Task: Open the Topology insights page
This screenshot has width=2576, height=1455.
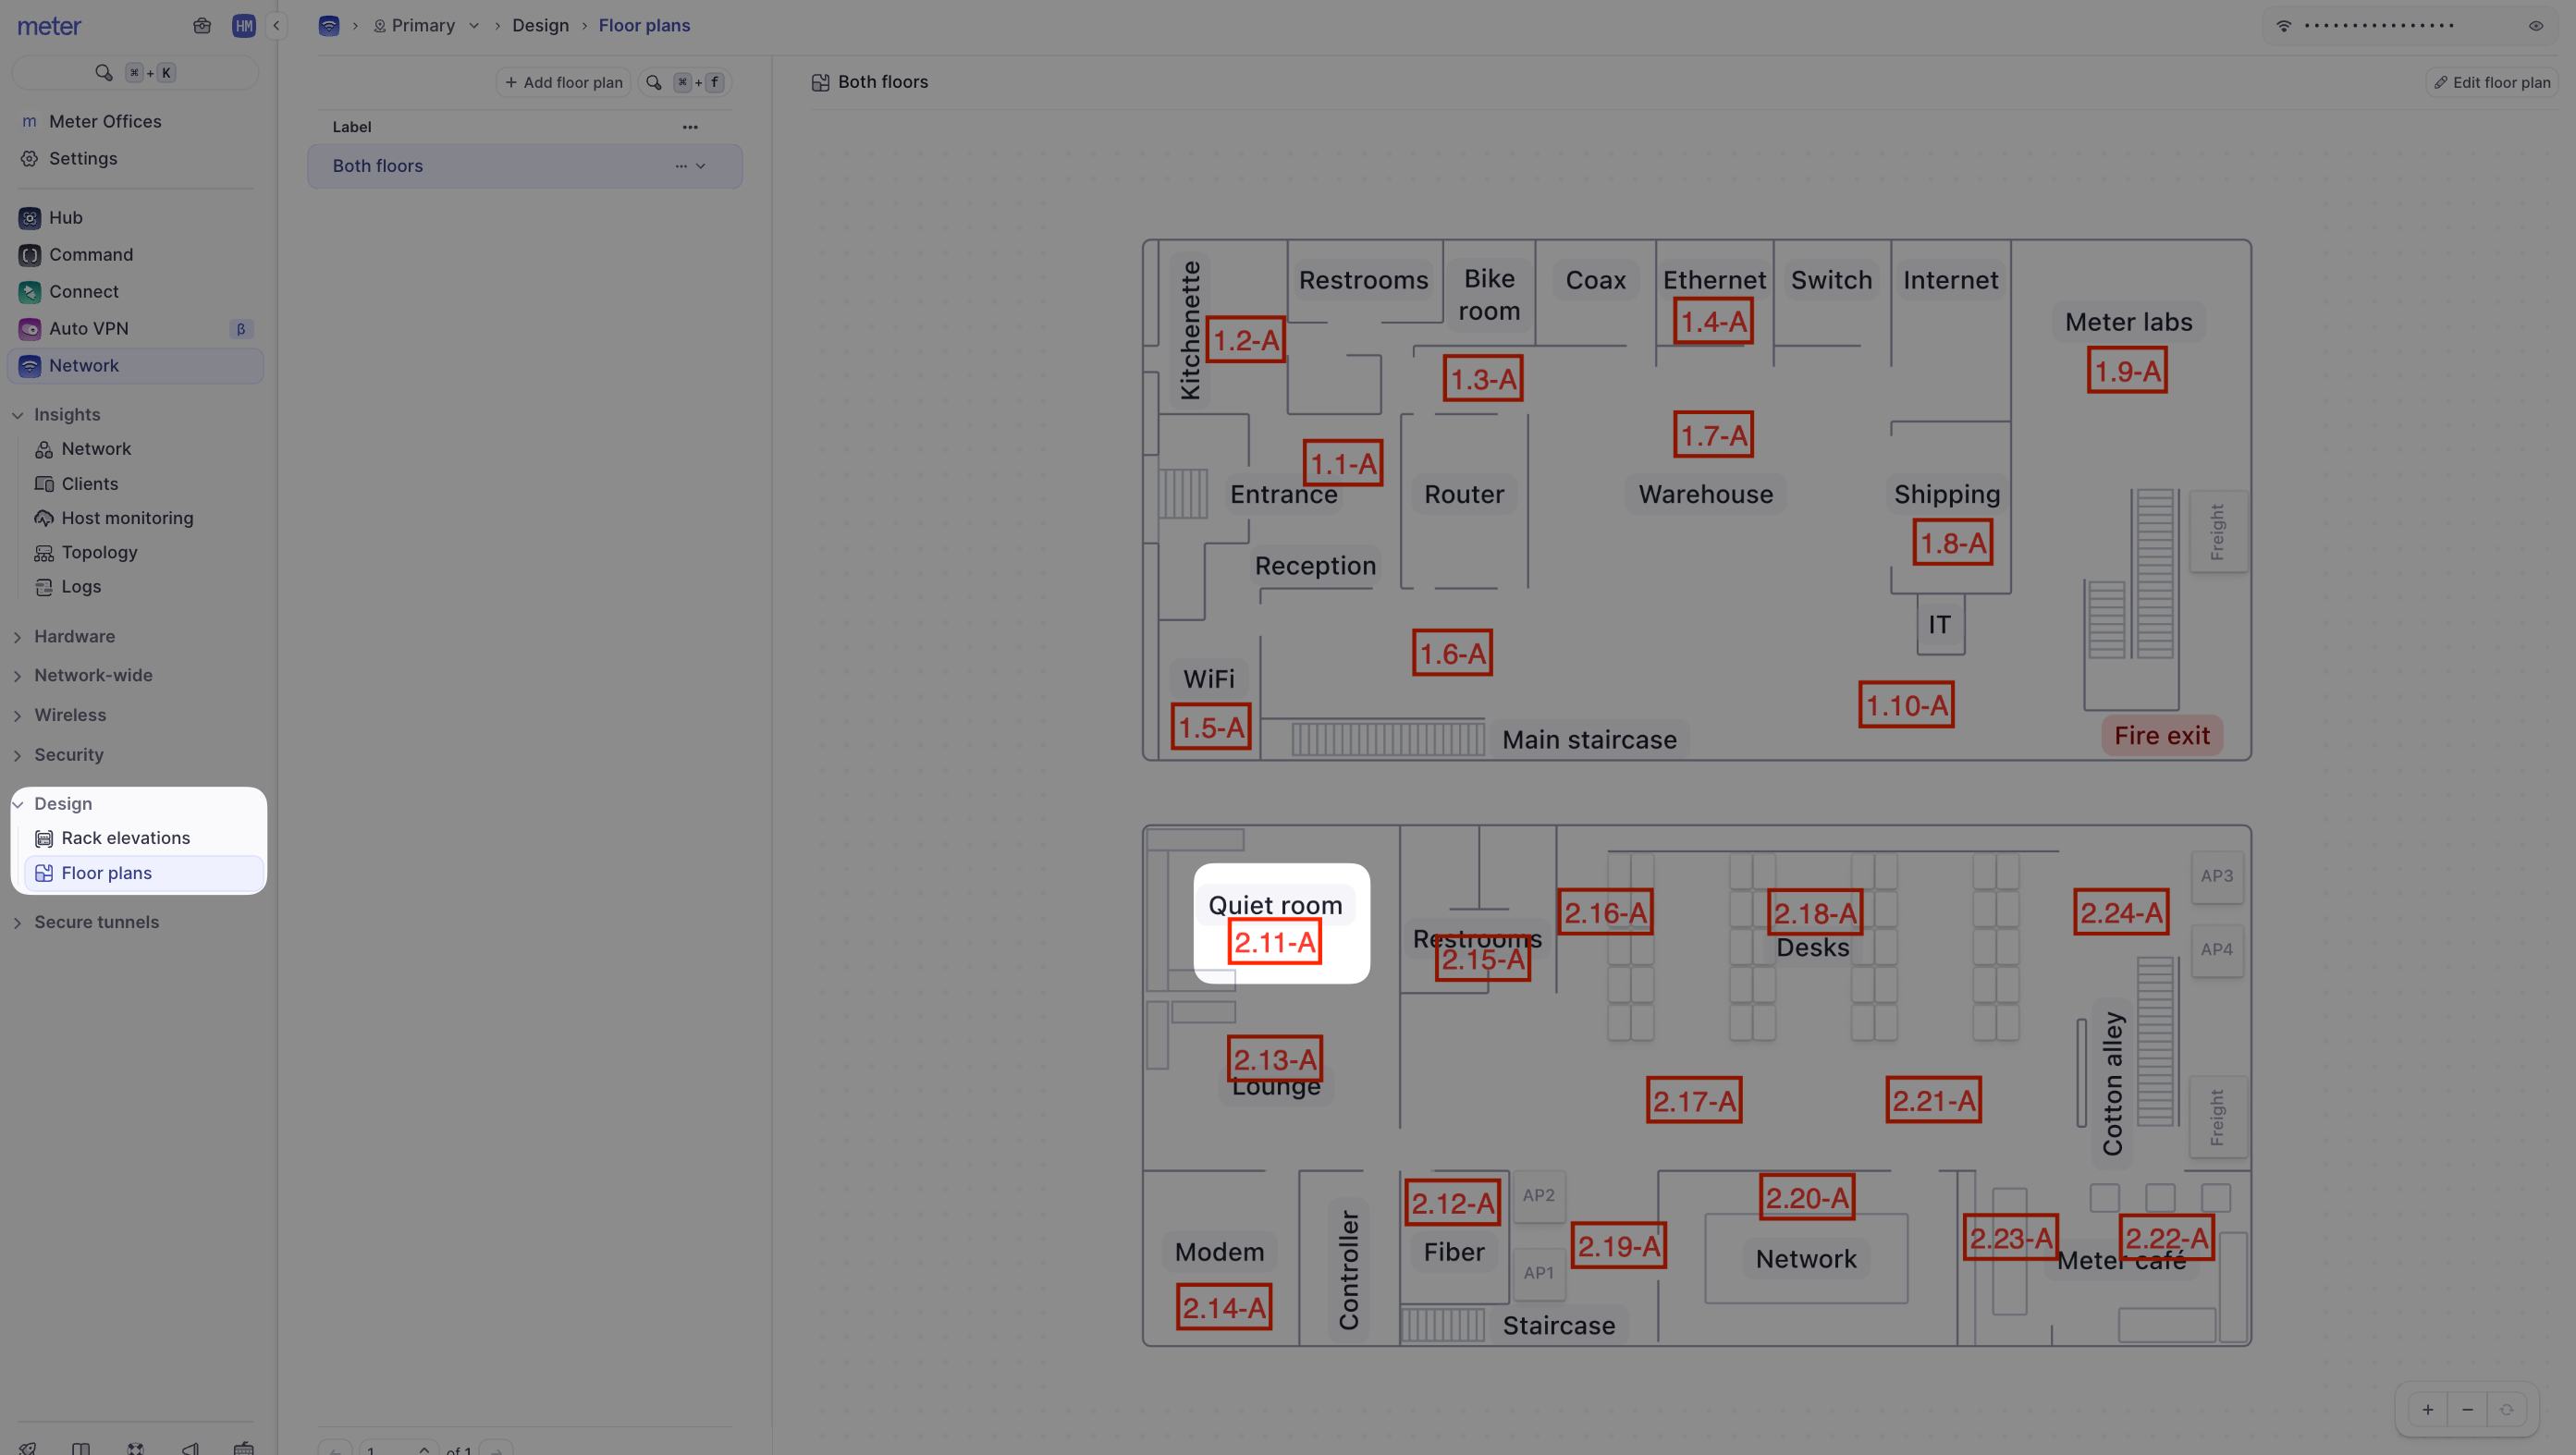Action: tap(99, 552)
